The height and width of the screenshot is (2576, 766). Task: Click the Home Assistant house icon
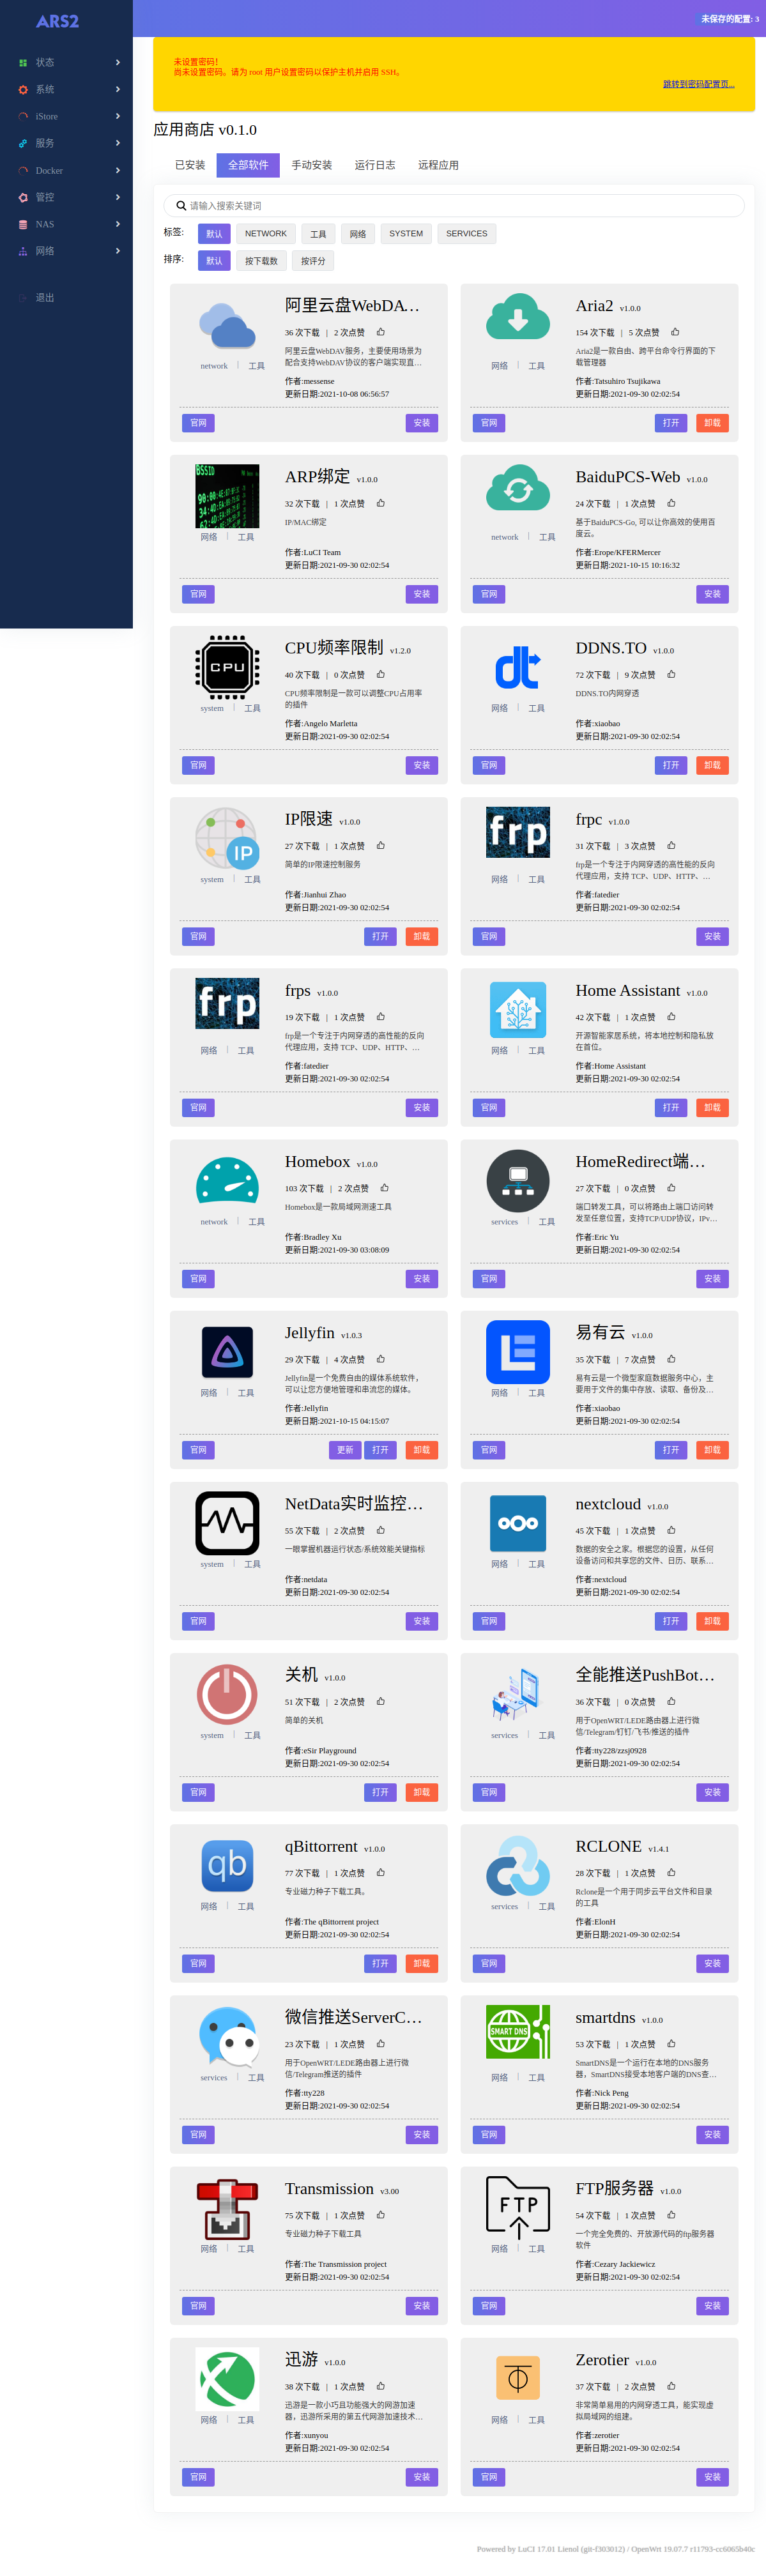pyautogui.click(x=518, y=1009)
